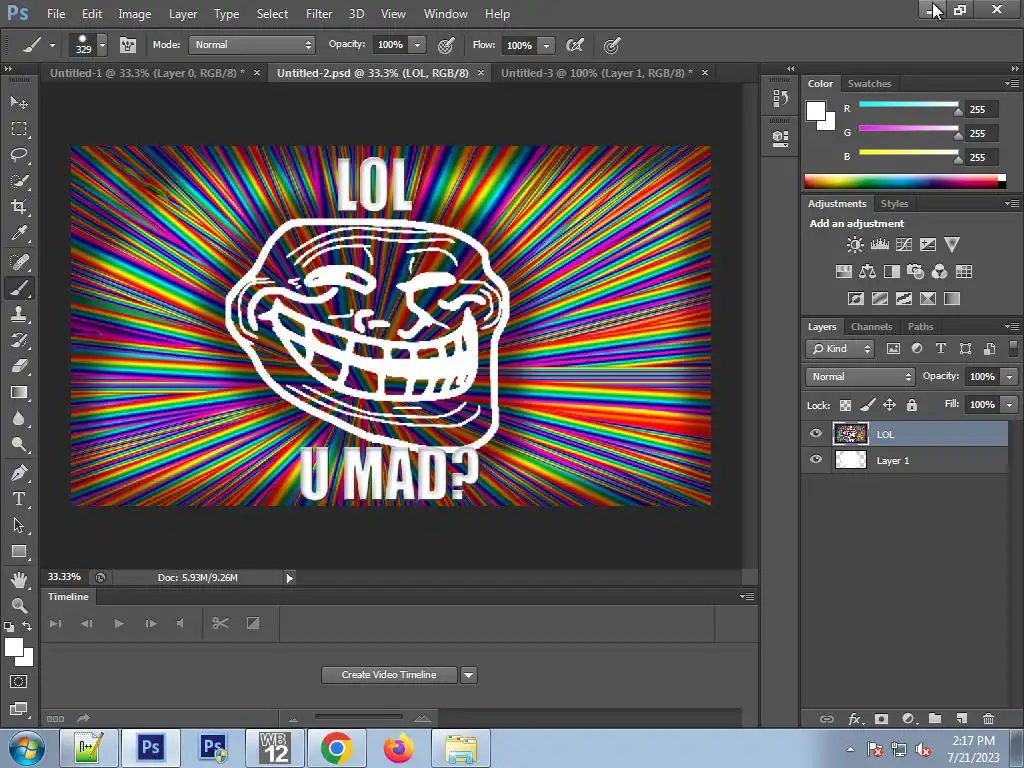Image resolution: width=1024 pixels, height=768 pixels.
Task: Delete layer with trash icon
Action: coord(988,719)
